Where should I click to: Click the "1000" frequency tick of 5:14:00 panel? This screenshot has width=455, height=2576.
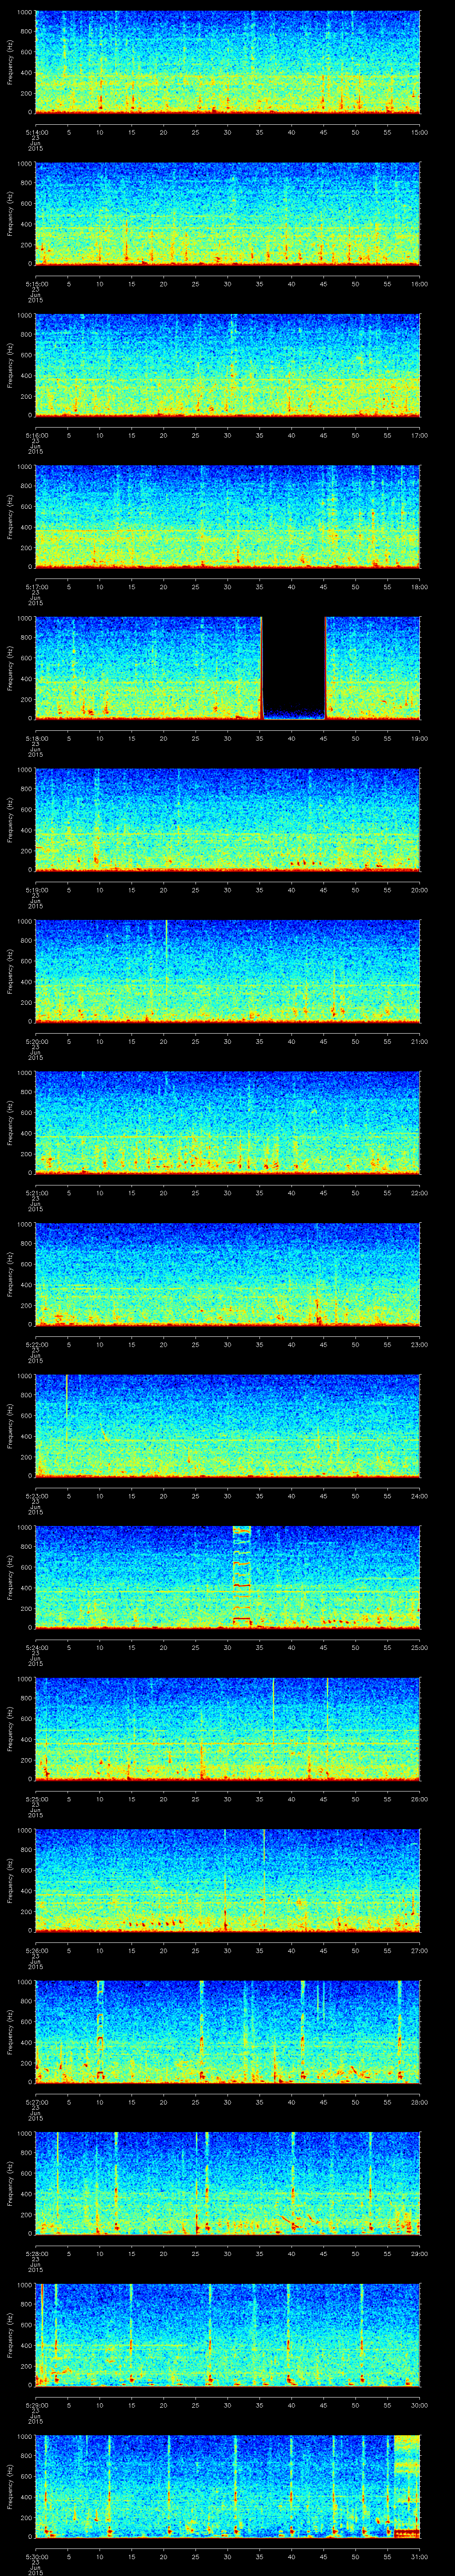[x=24, y=12]
